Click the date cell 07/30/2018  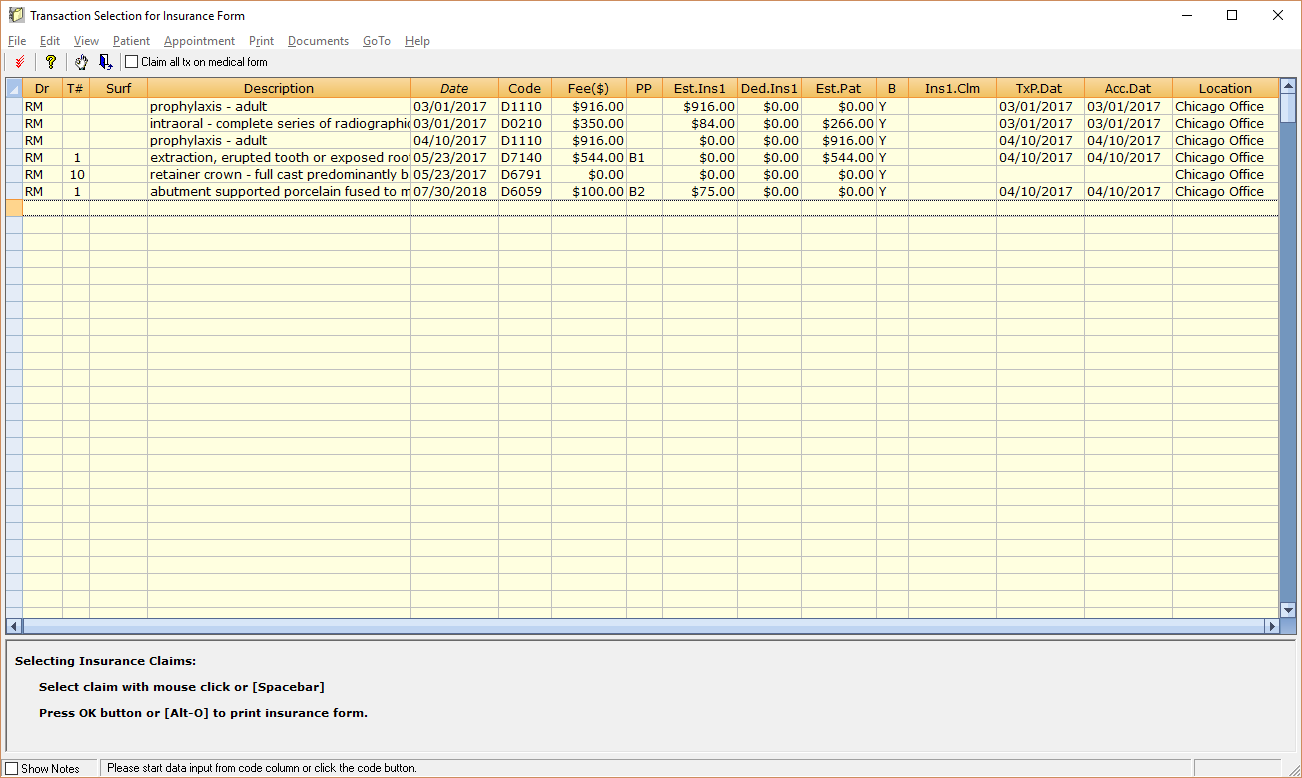454,191
